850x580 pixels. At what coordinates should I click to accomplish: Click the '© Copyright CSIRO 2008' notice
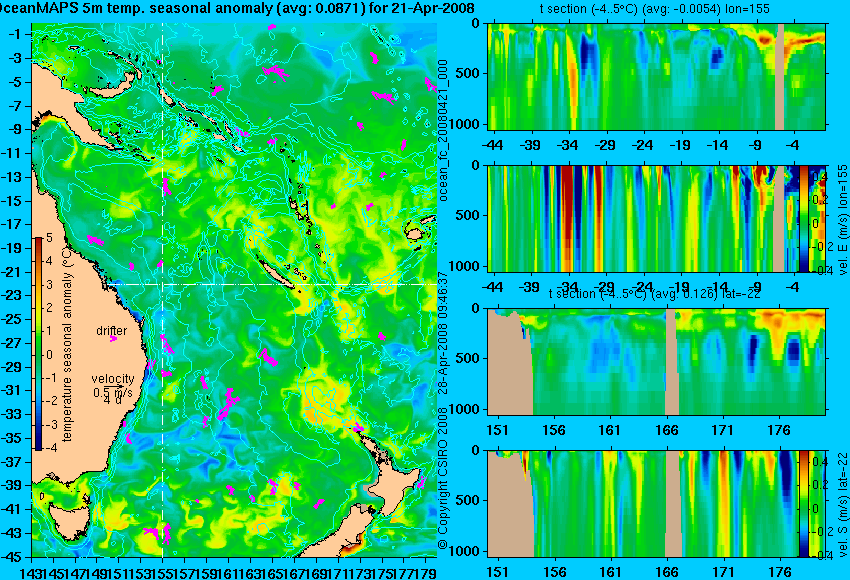pyautogui.click(x=443, y=479)
